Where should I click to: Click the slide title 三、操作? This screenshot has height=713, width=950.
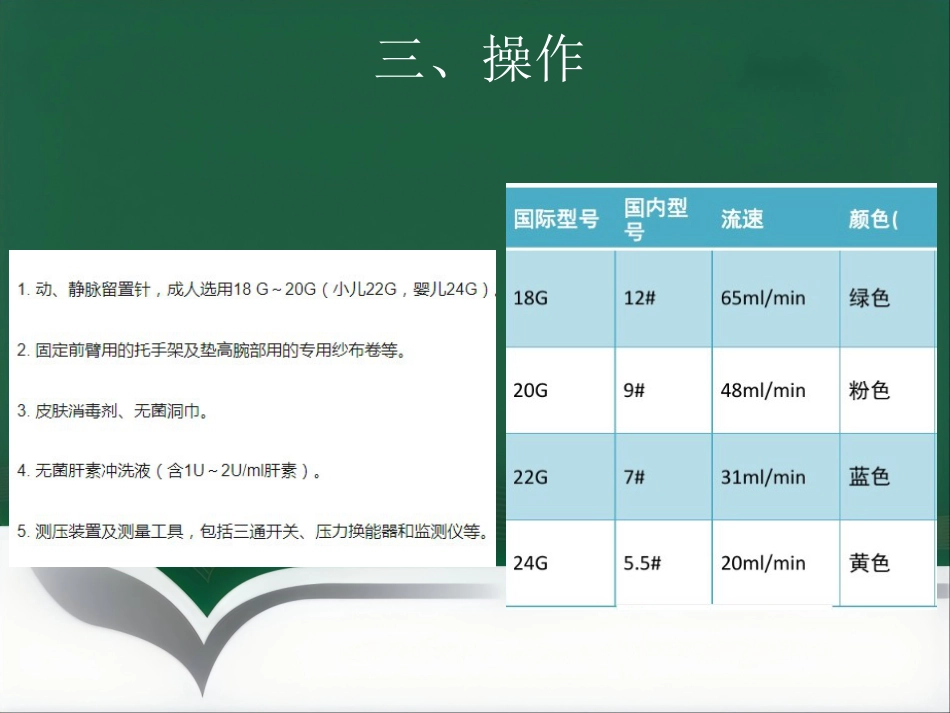(479, 59)
